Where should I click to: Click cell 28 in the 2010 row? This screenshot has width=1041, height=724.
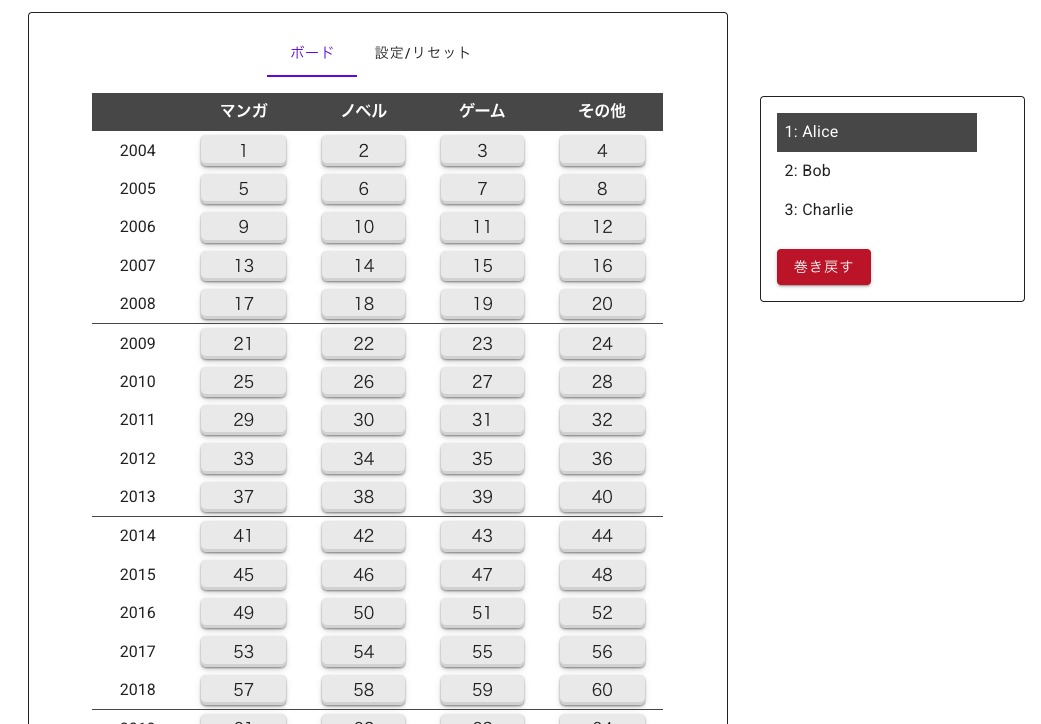602,382
